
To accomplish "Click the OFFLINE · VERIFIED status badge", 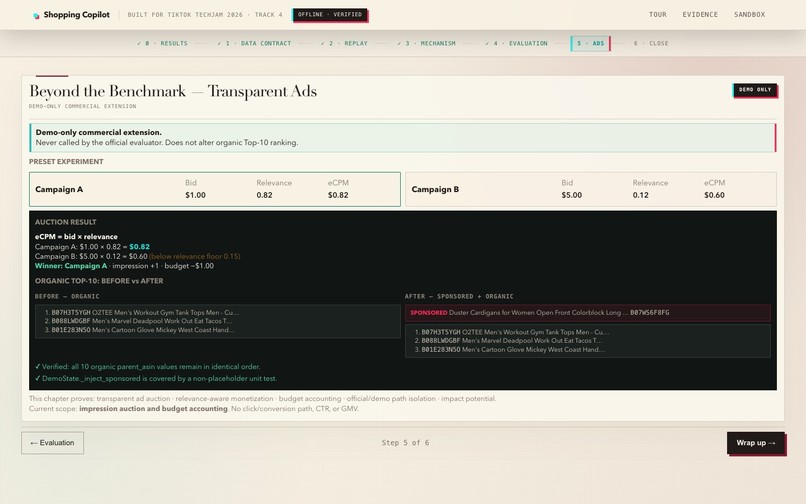I will [x=330, y=14].
